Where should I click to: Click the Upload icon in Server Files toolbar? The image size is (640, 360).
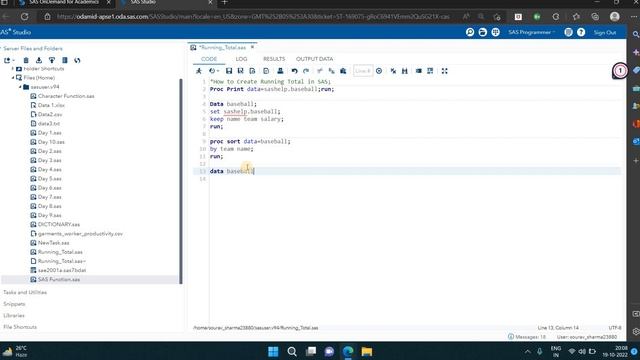click(x=52, y=60)
